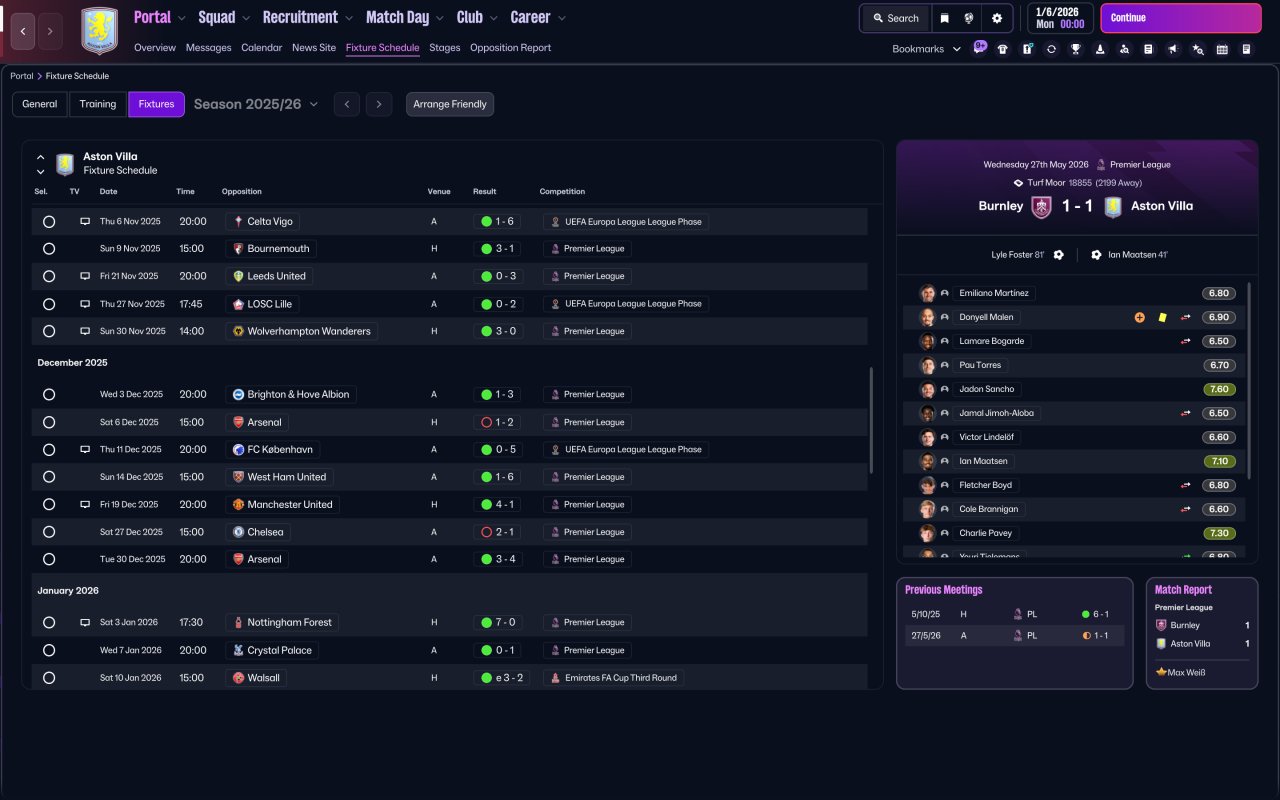Click the Burnley crest in match summary
Viewport: 1280px width, 800px height.
point(1042,207)
